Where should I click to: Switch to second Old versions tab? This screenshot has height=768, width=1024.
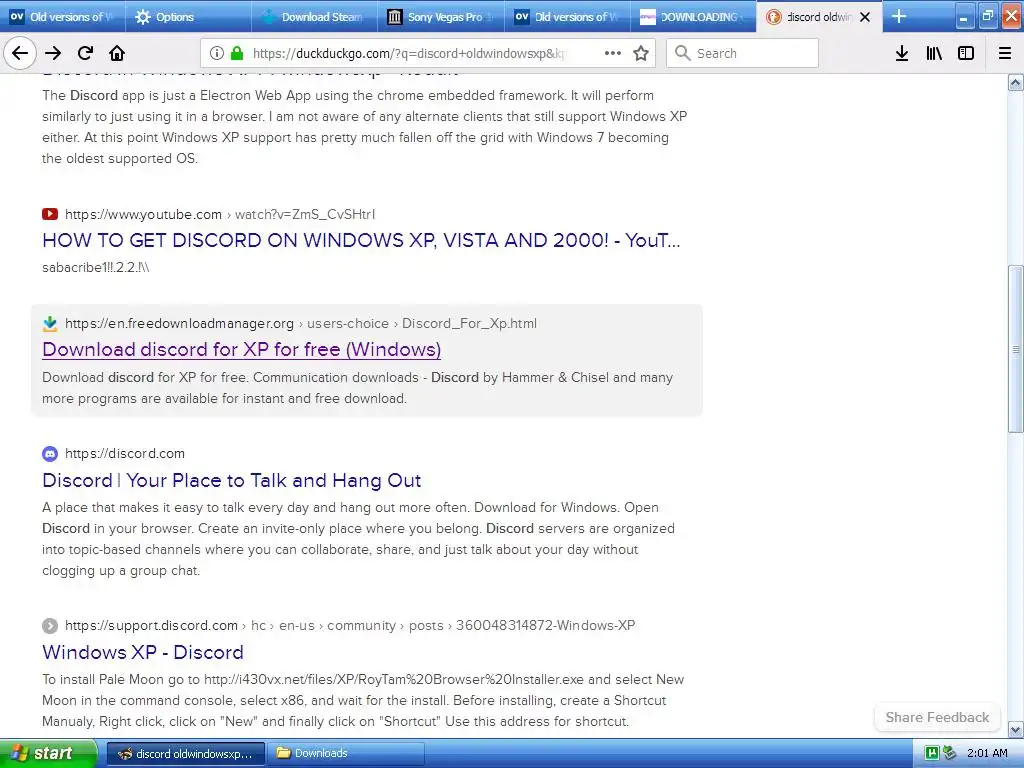tap(567, 17)
